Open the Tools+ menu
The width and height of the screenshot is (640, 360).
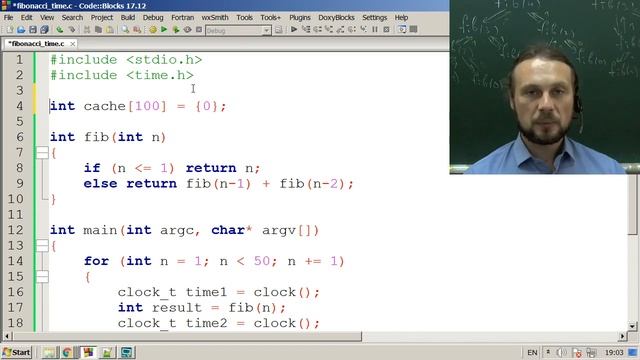(x=271, y=18)
